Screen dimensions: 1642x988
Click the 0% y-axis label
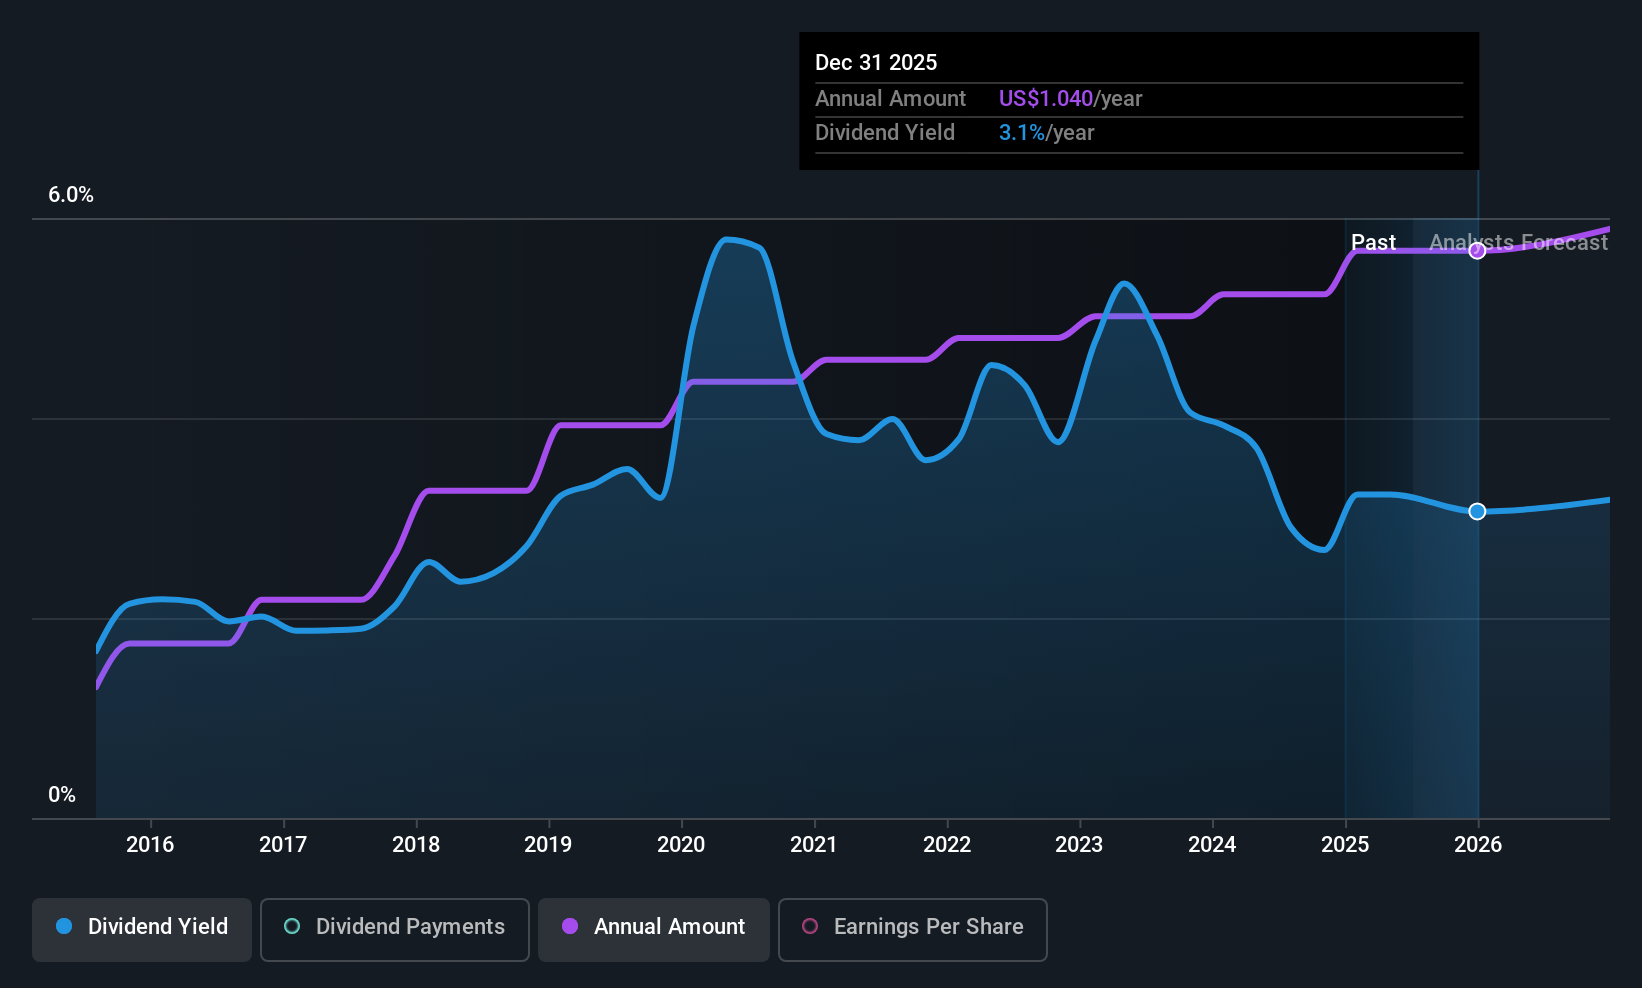coord(62,795)
